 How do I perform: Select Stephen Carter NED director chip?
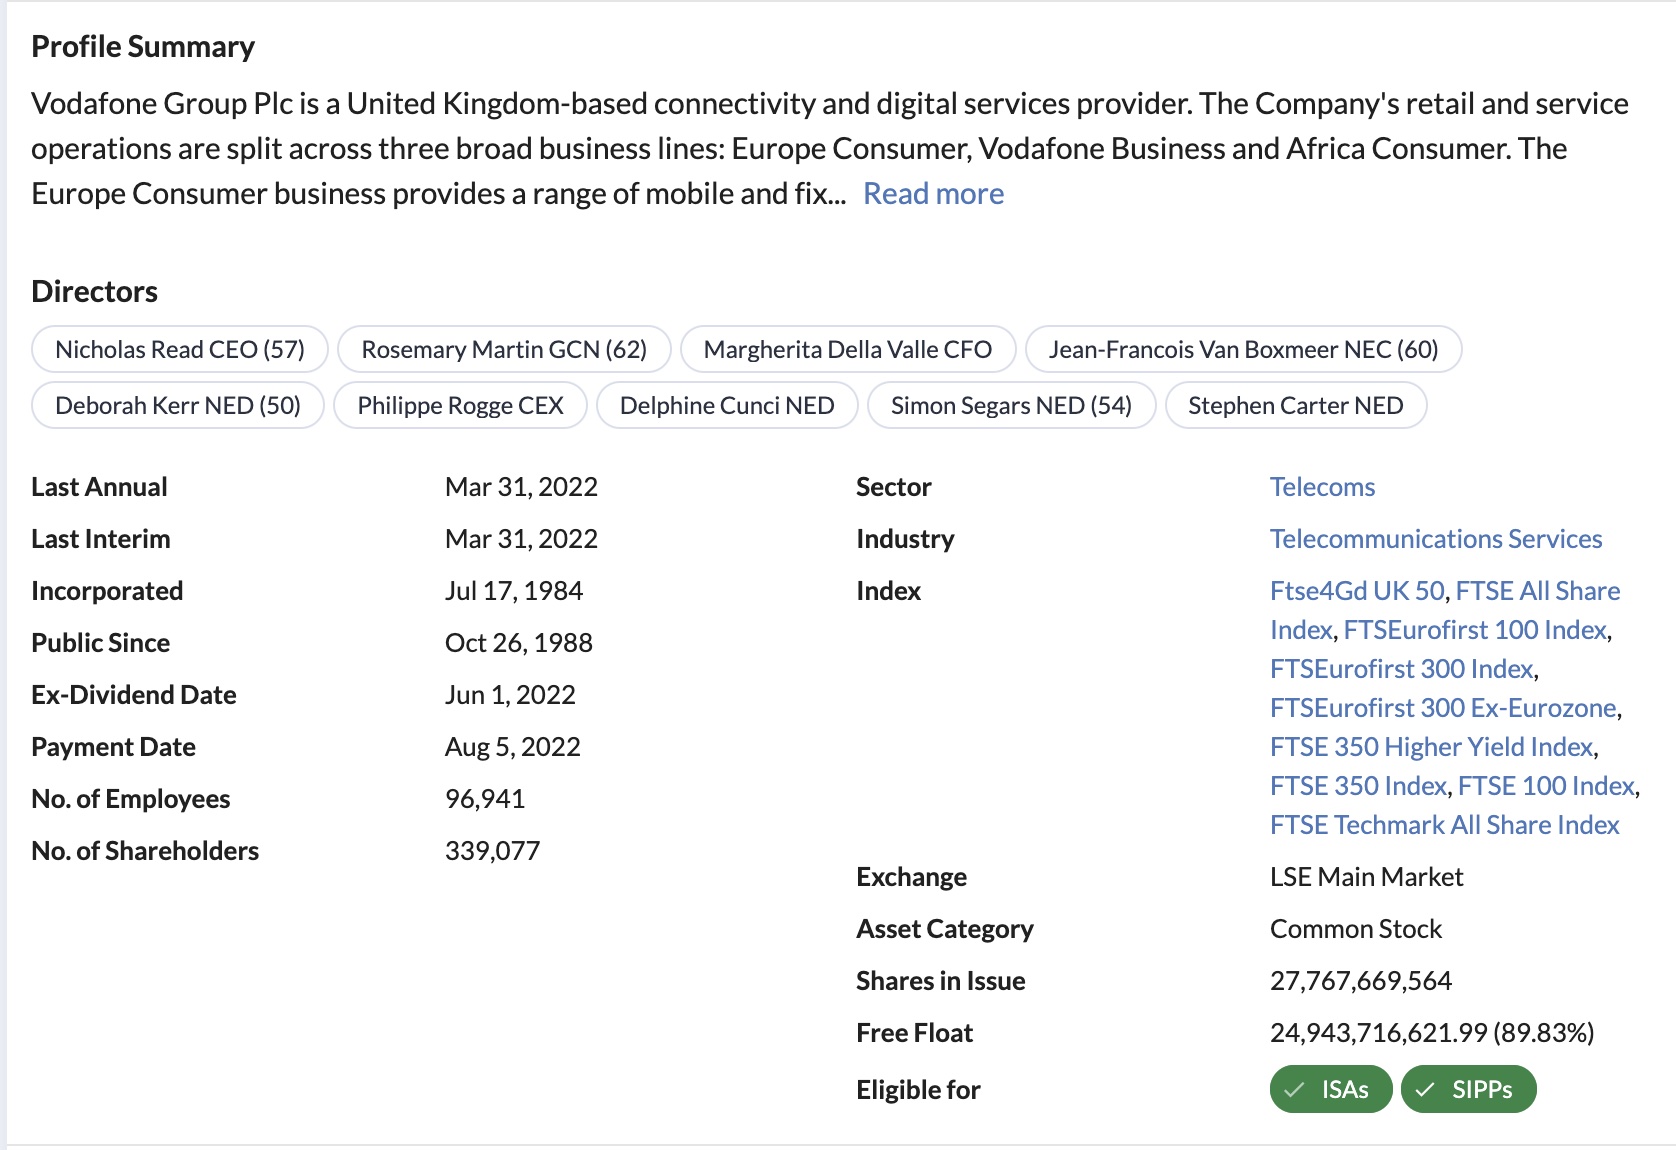1296,405
